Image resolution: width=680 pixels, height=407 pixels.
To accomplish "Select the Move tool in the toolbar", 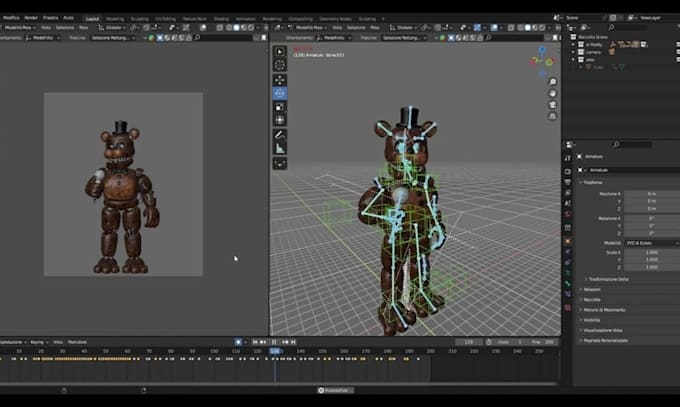I will click(x=280, y=80).
